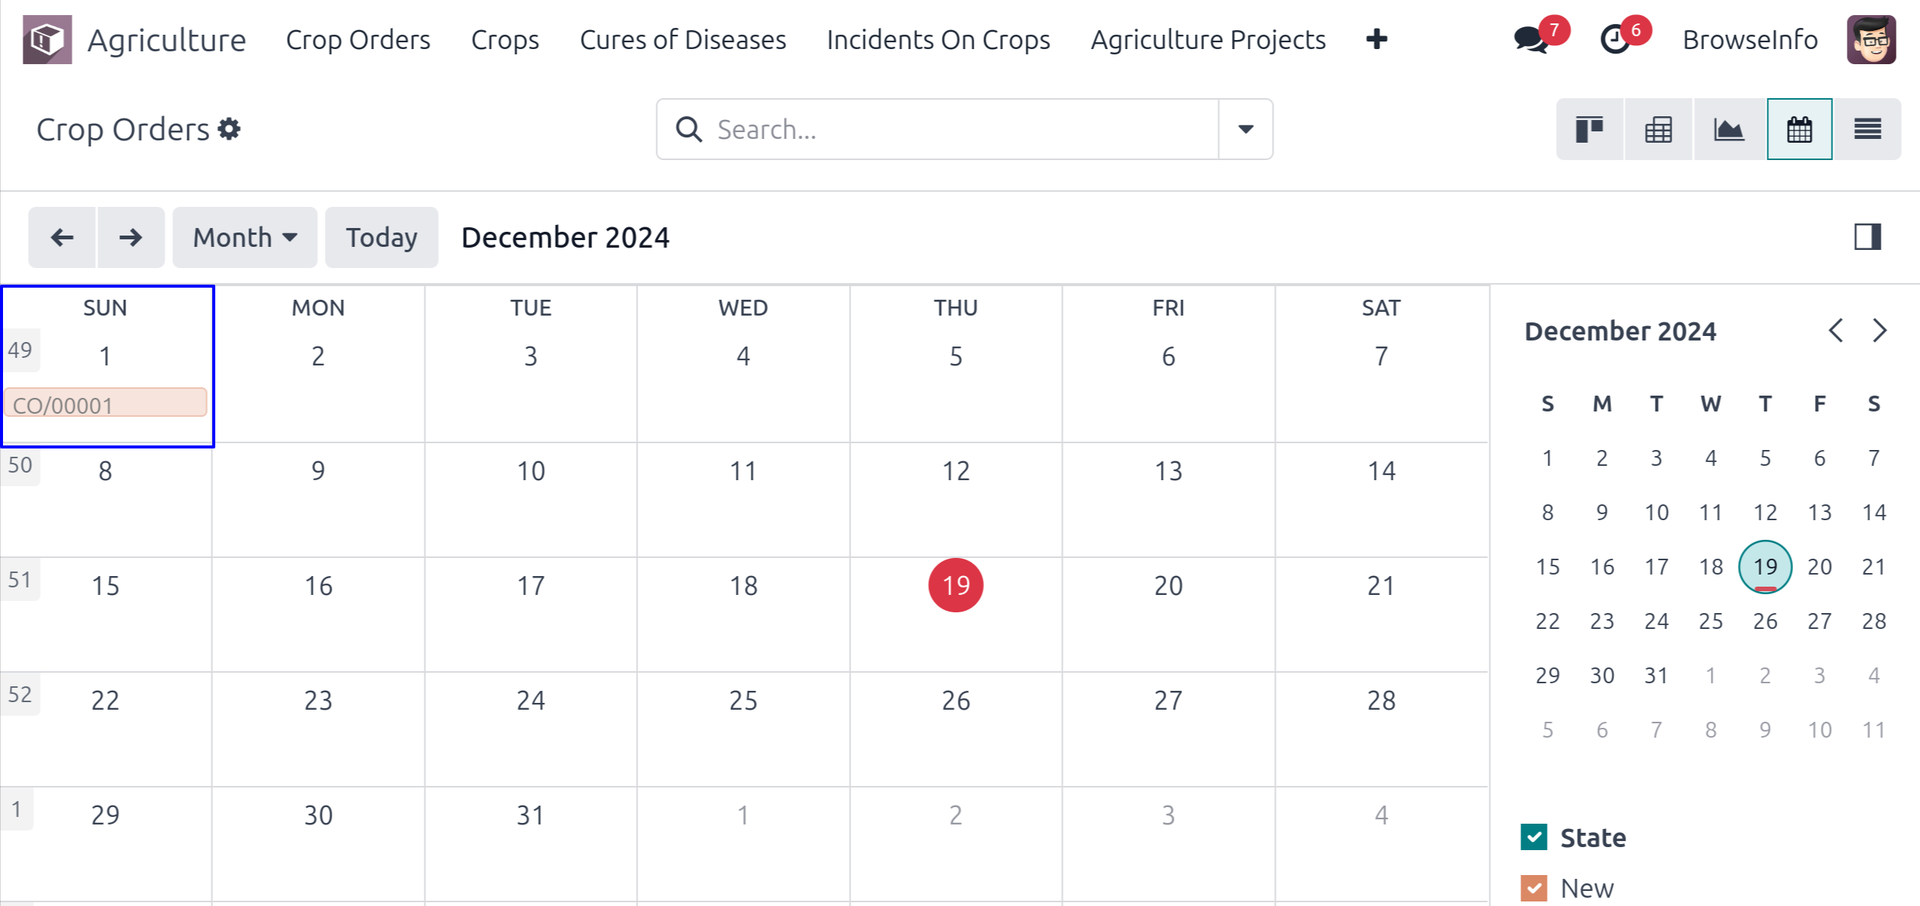
Task: Open the Graph view icon
Action: pos(1728,129)
